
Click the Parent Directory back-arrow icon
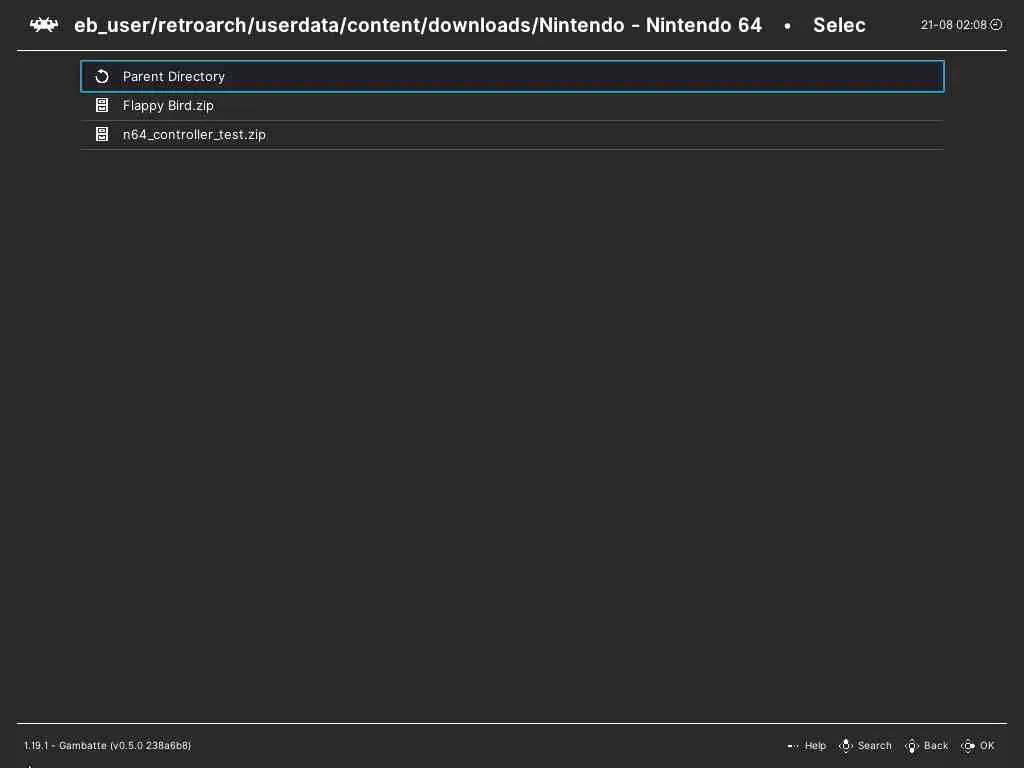point(102,76)
